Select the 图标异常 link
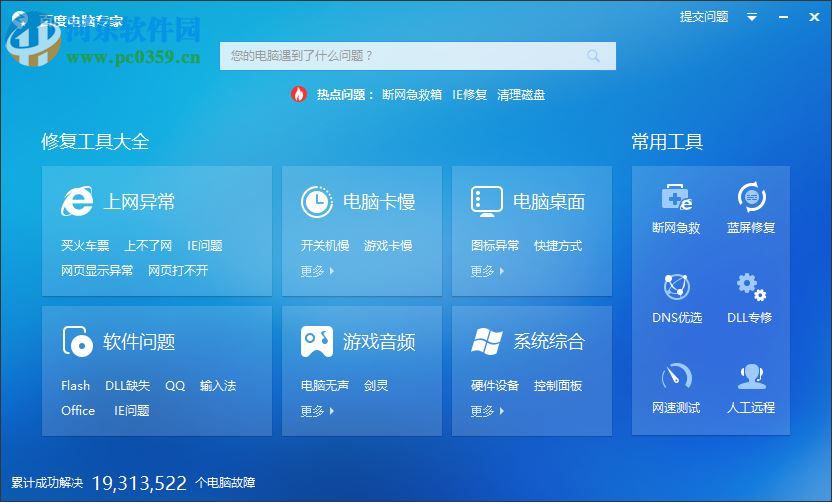The height and width of the screenshot is (502, 832). click(x=495, y=246)
